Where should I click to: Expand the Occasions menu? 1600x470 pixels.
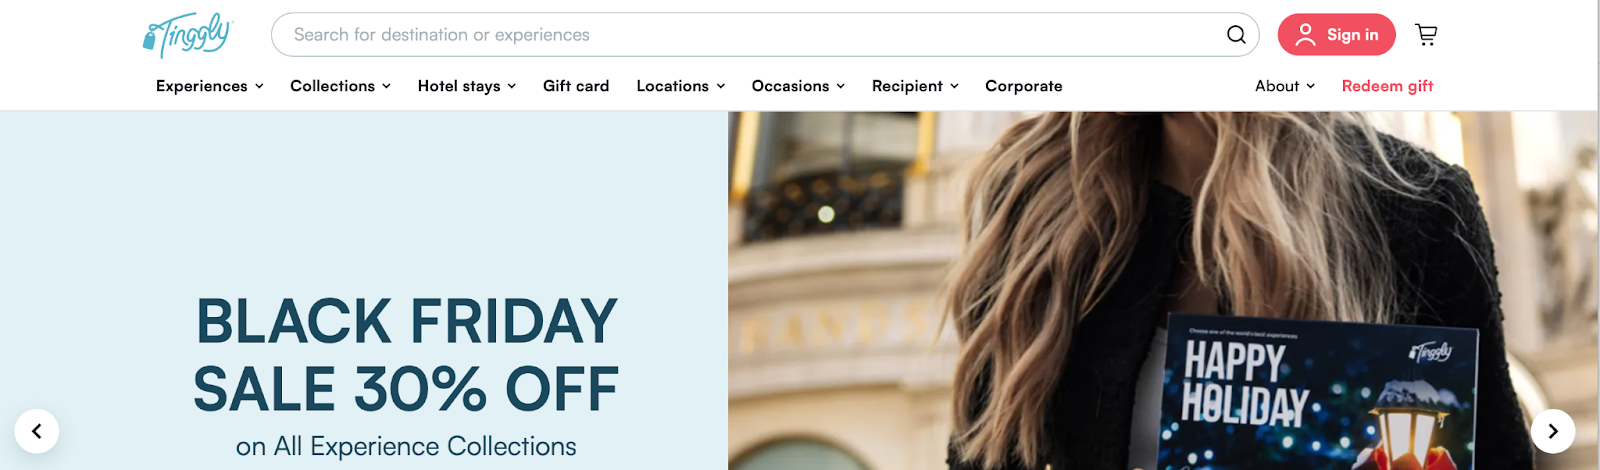point(798,86)
